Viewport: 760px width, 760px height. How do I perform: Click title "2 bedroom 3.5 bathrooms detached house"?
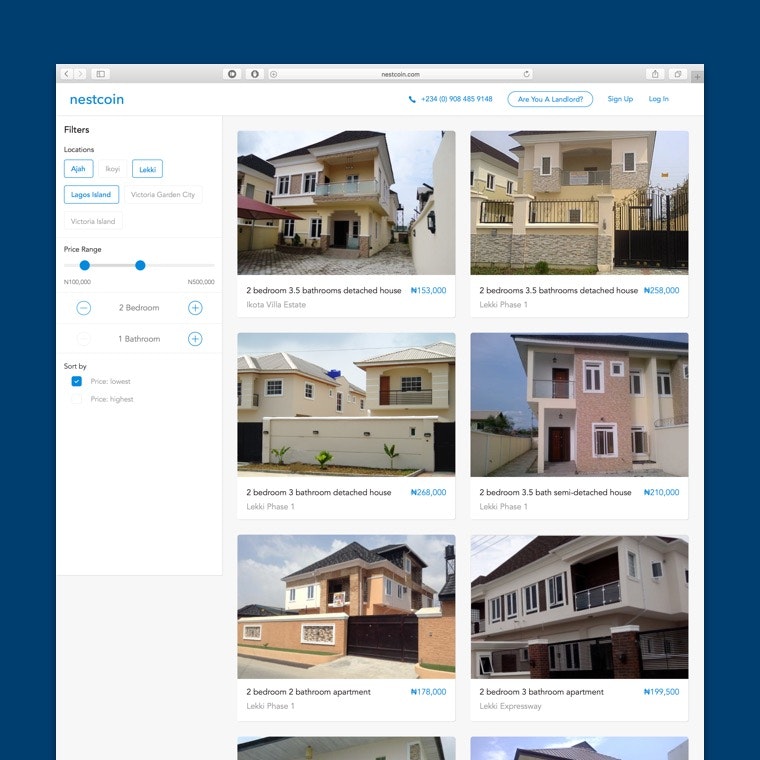click(324, 290)
